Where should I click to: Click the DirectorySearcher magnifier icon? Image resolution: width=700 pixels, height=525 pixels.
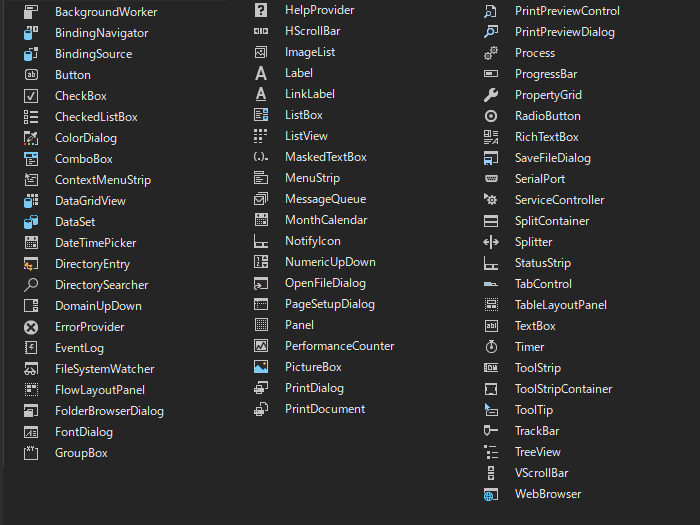point(31,285)
